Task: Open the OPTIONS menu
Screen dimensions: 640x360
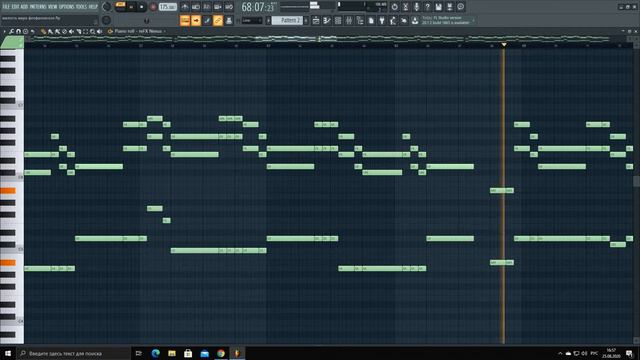Action: pos(67,7)
